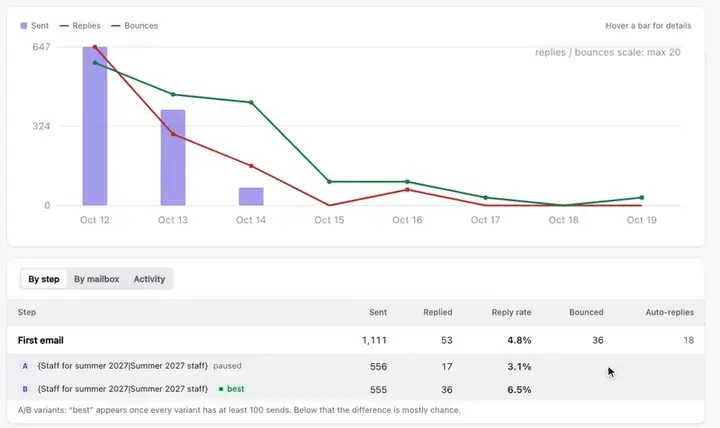Viewport: 720px width, 428px height.
Task: Click the Oct 16 bounces data point
Action: pyautogui.click(x=407, y=190)
